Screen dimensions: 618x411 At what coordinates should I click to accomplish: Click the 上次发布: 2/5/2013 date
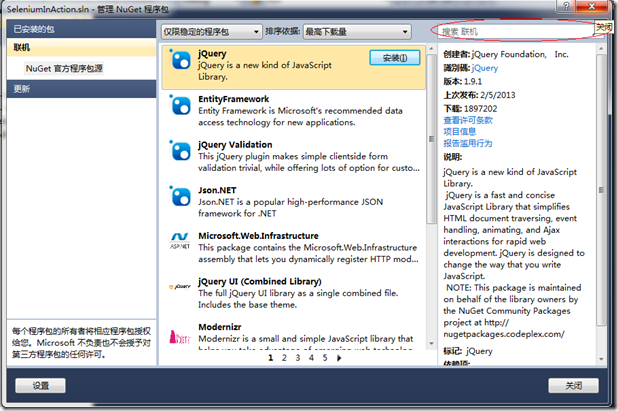coord(479,95)
